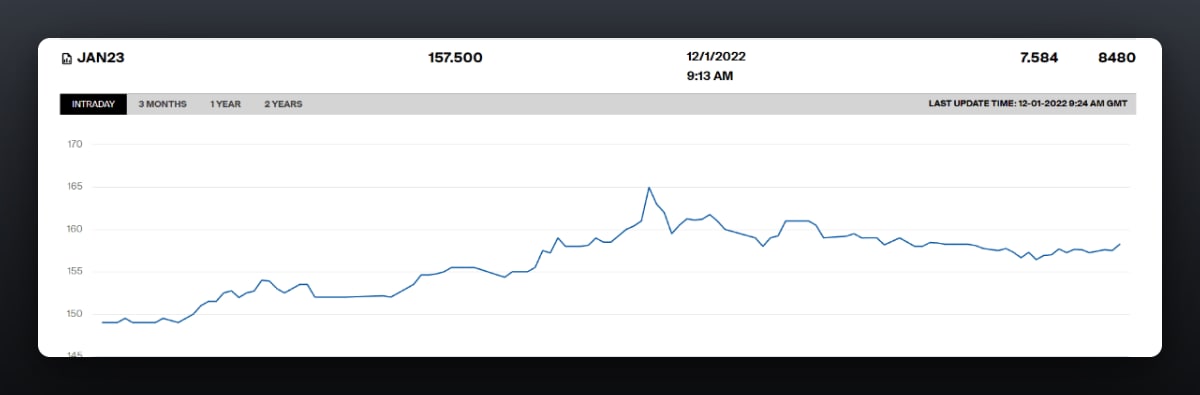
Task: Click the 155 axis label
Action: (x=74, y=272)
